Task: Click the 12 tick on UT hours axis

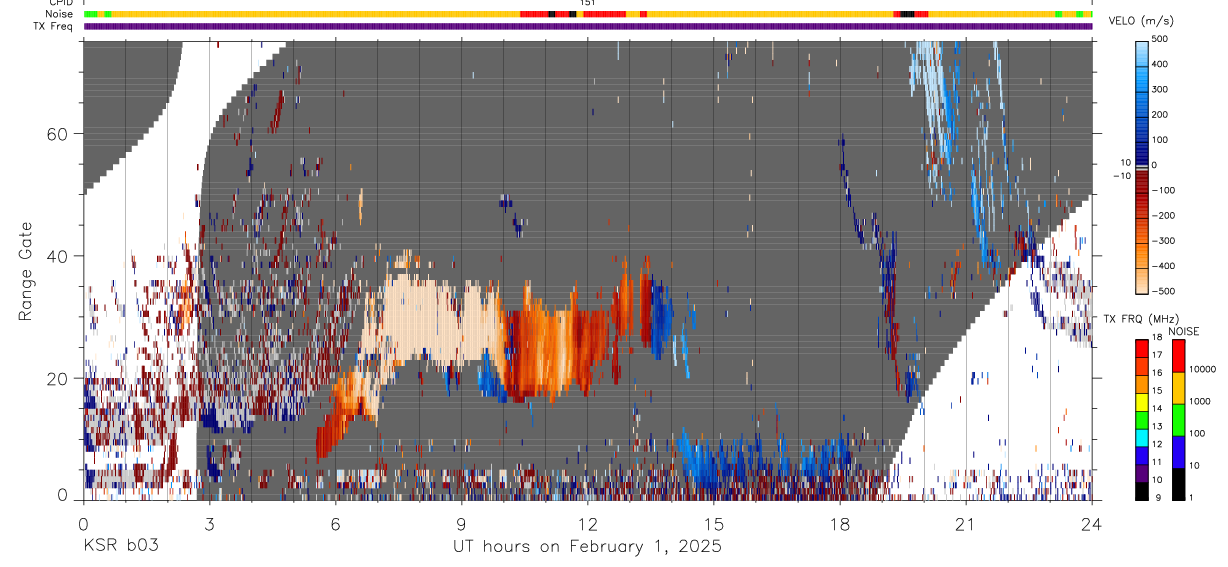Action: [587, 523]
